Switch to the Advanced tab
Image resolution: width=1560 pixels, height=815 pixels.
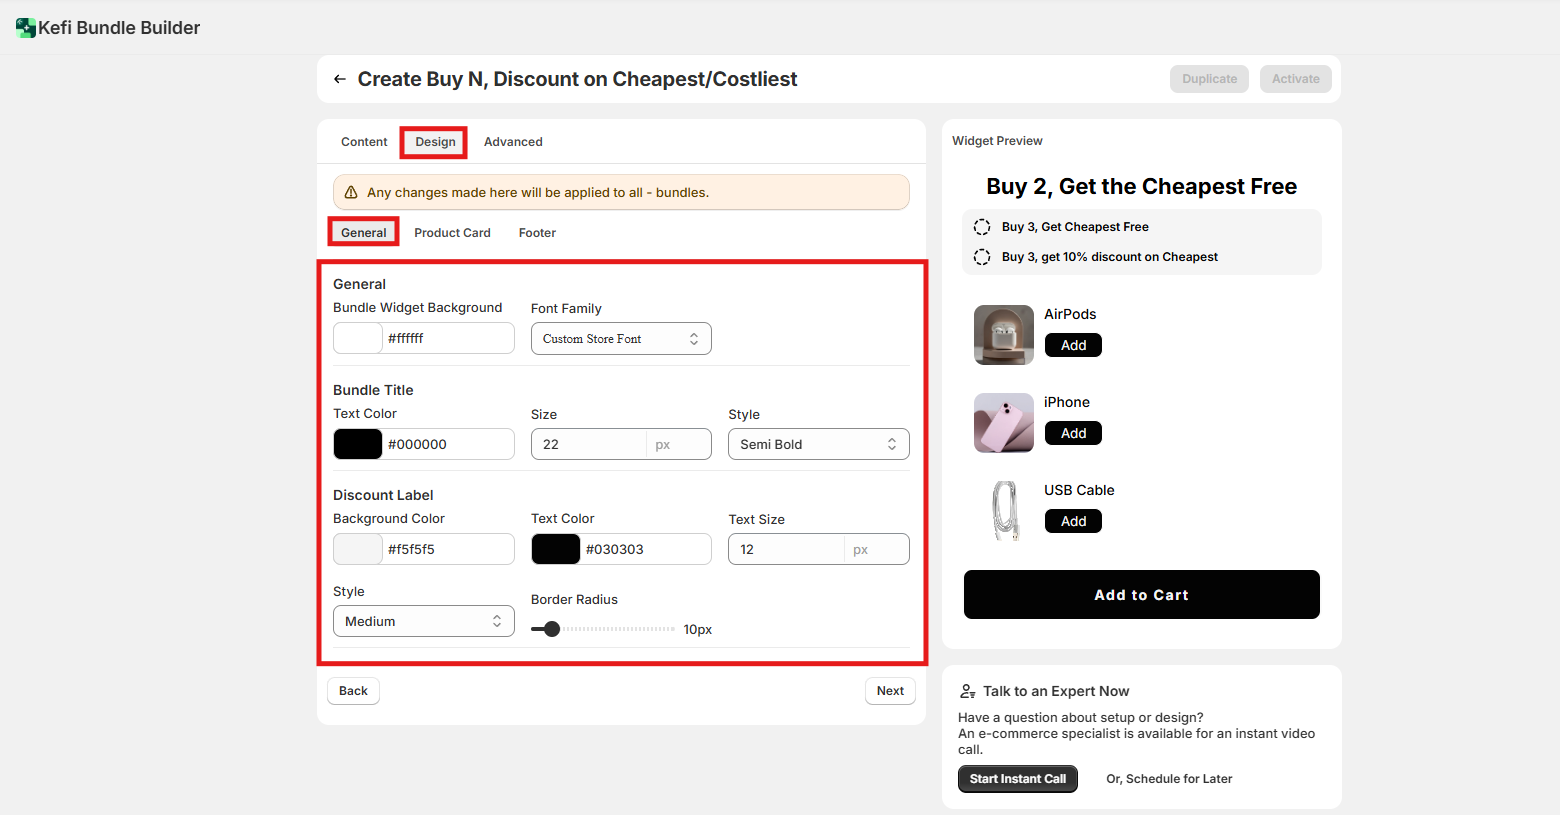pos(513,142)
